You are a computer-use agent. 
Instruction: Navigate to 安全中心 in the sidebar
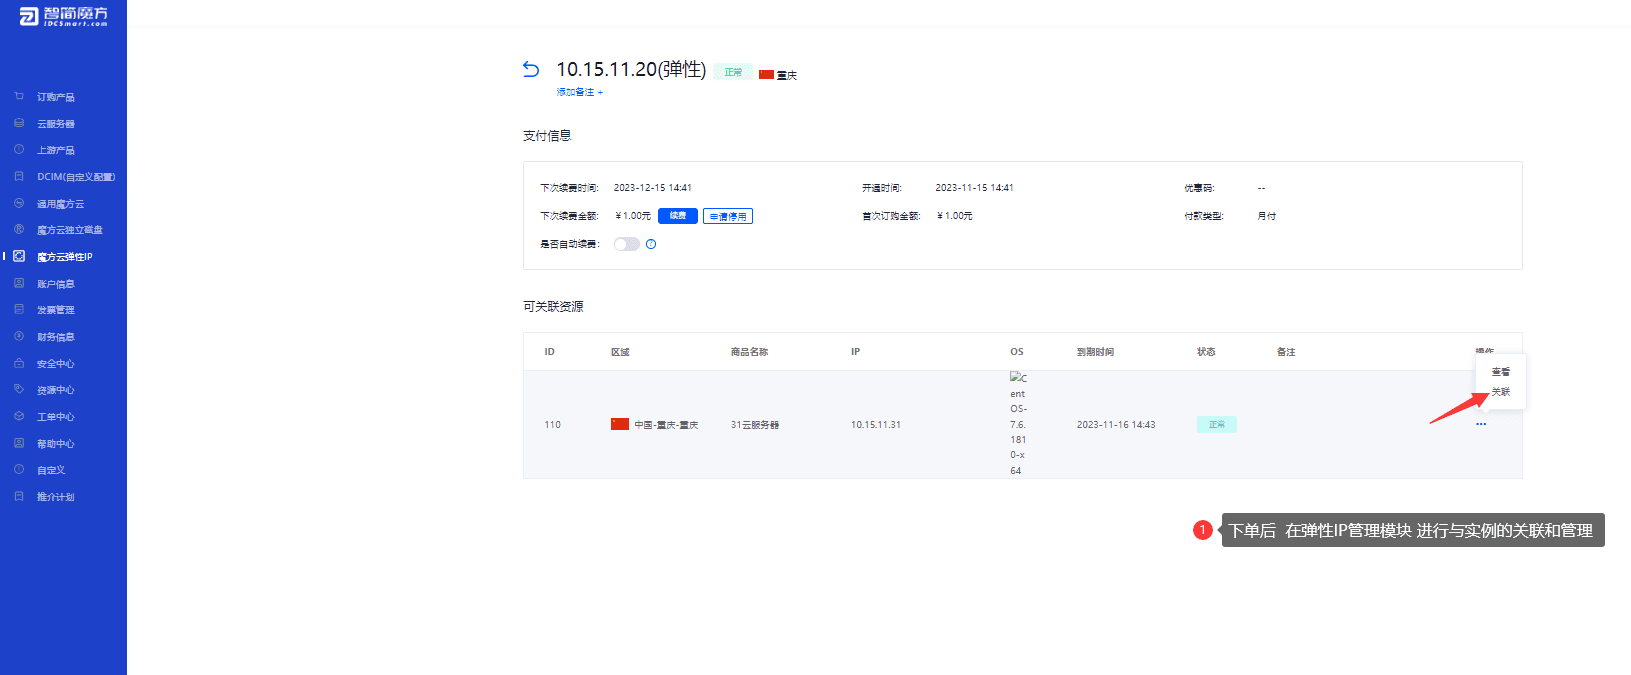(x=56, y=364)
